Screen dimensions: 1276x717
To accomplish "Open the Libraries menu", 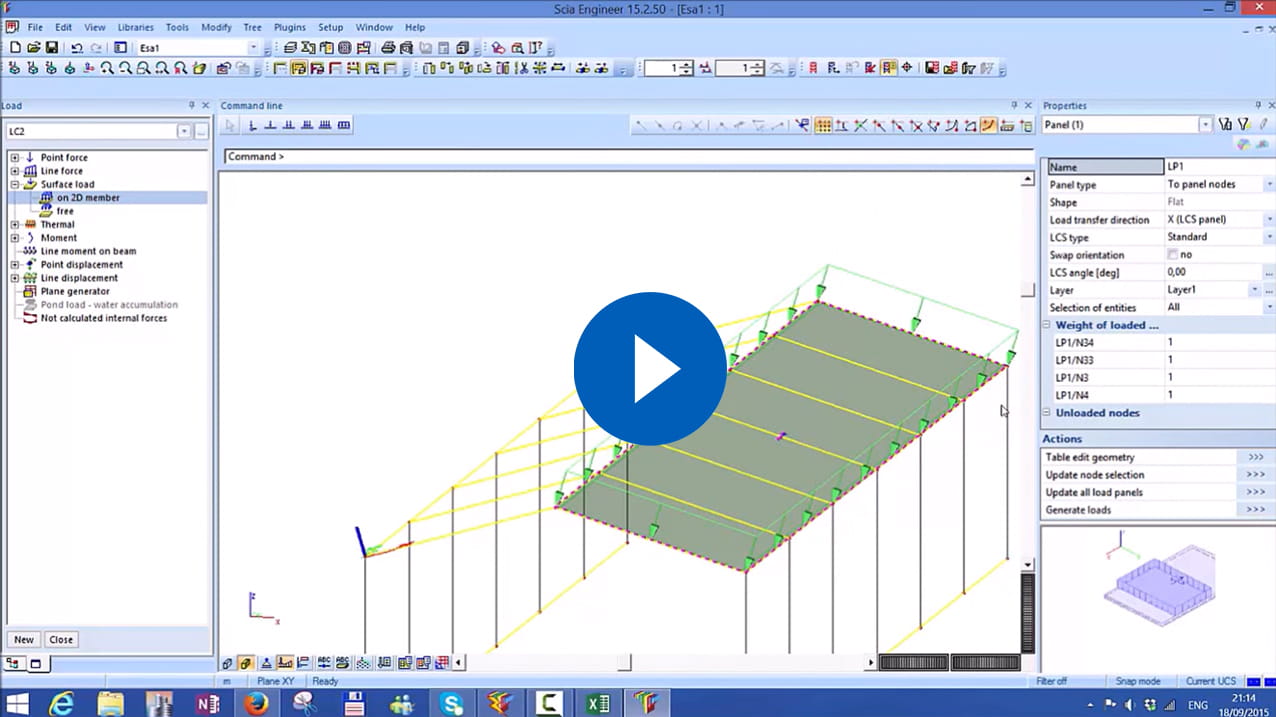I will (136, 27).
